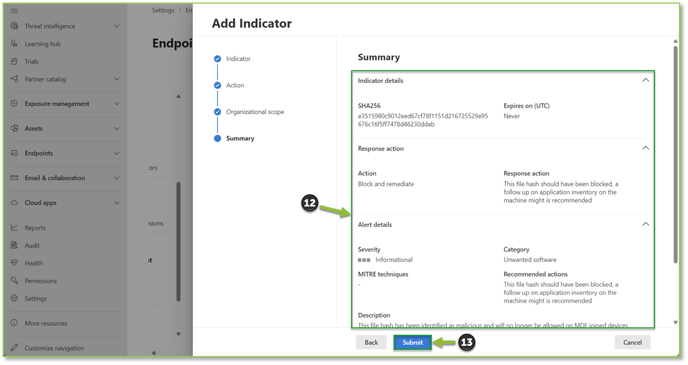This screenshot has height=365, width=688.
Task: Select the Action step checkmark
Action: tap(217, 85)
